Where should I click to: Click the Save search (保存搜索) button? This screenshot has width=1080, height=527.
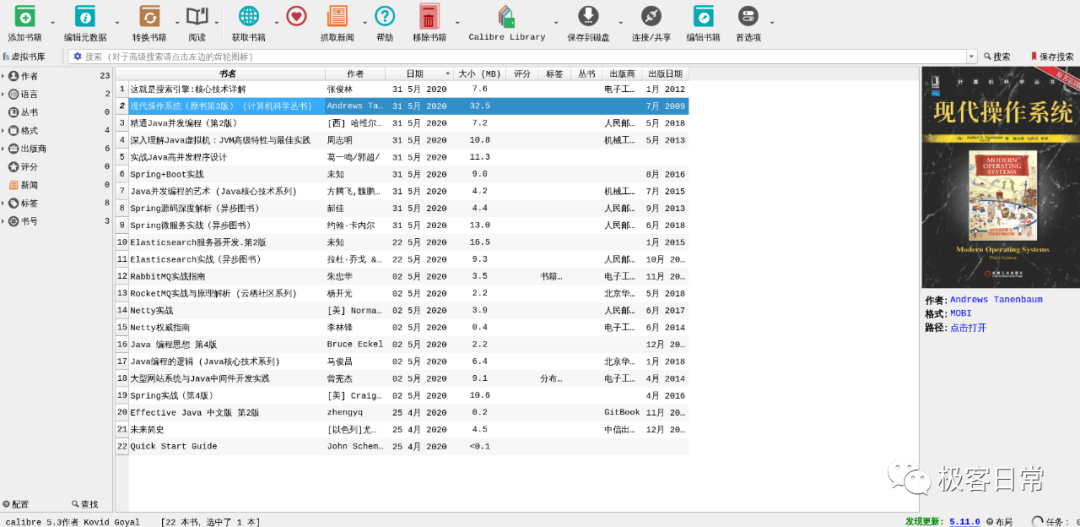(1052, 56)
